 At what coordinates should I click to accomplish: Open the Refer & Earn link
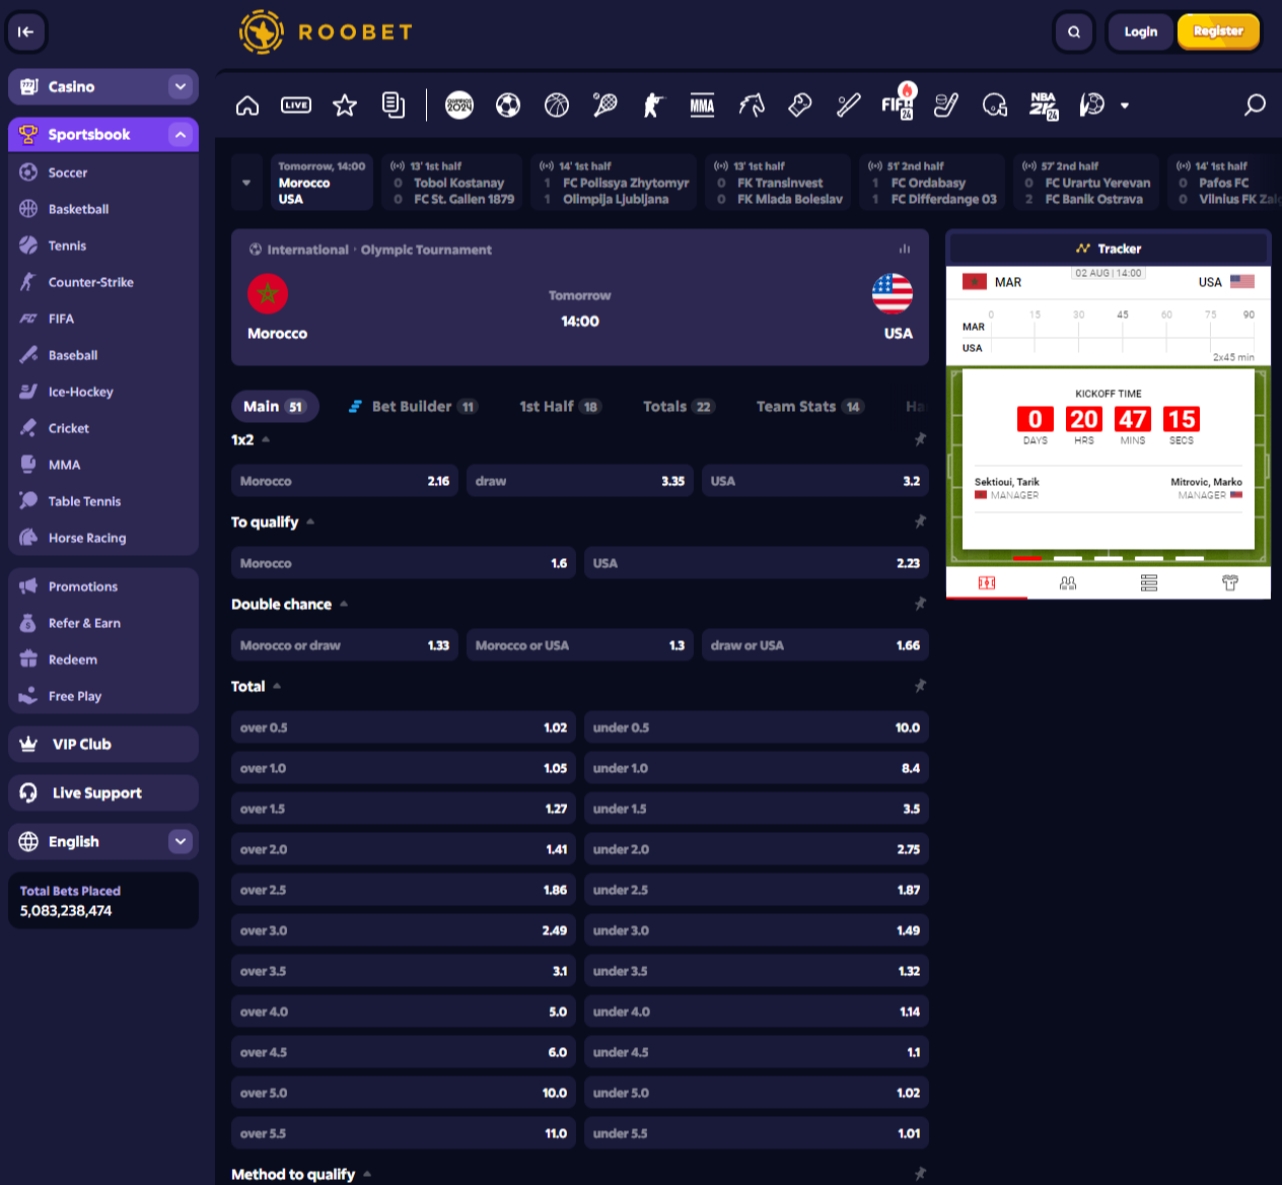[84, 623]
